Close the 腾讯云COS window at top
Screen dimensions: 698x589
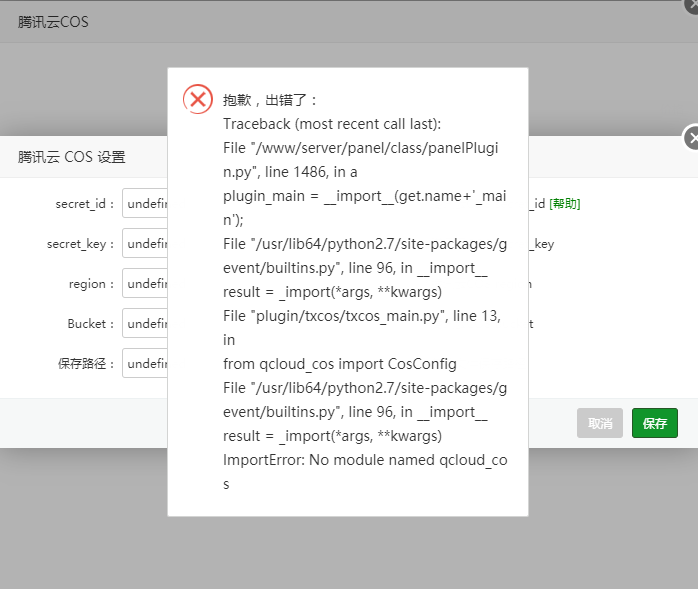(x=691, y=5)
